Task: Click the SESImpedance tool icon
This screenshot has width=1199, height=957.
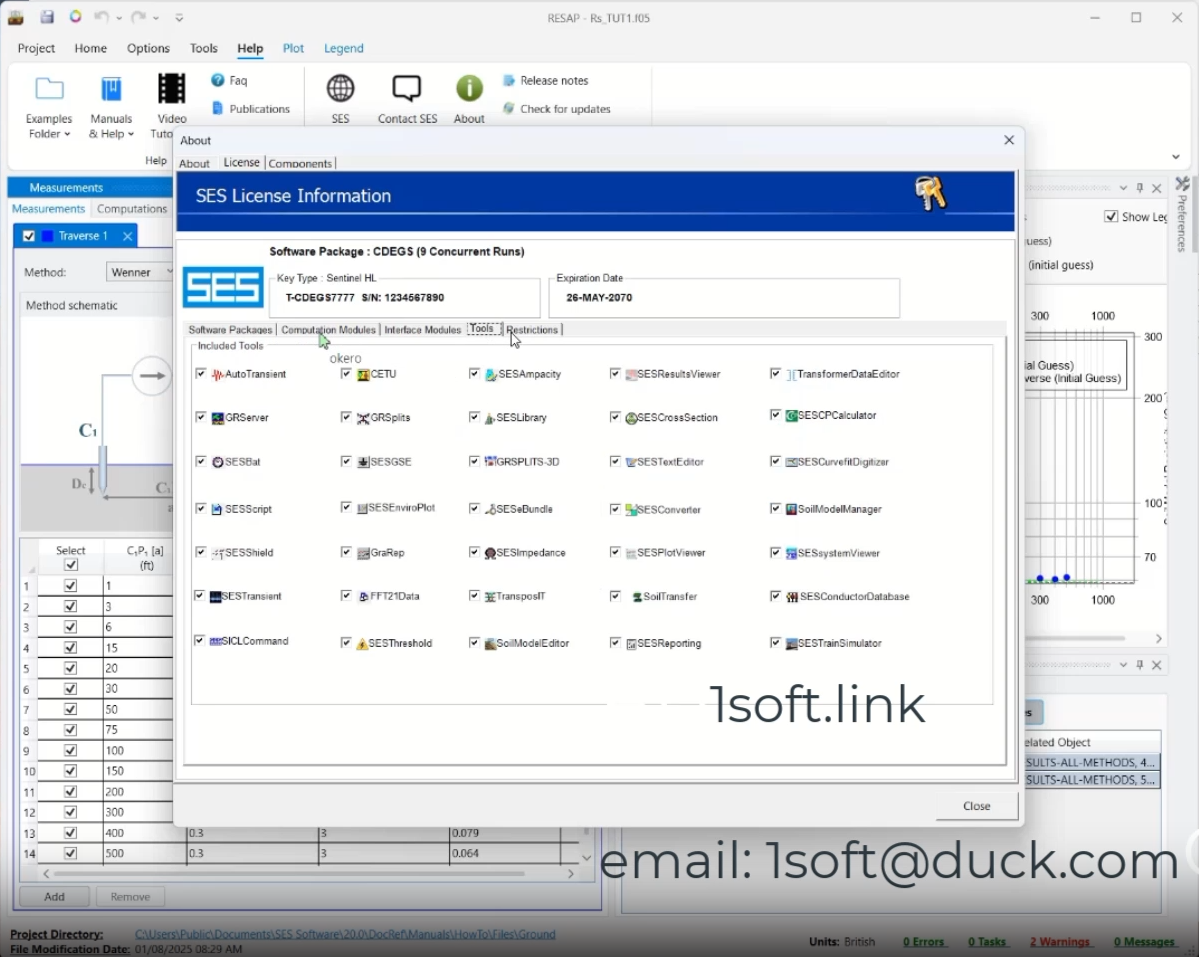Action: (x=490, y=553)
